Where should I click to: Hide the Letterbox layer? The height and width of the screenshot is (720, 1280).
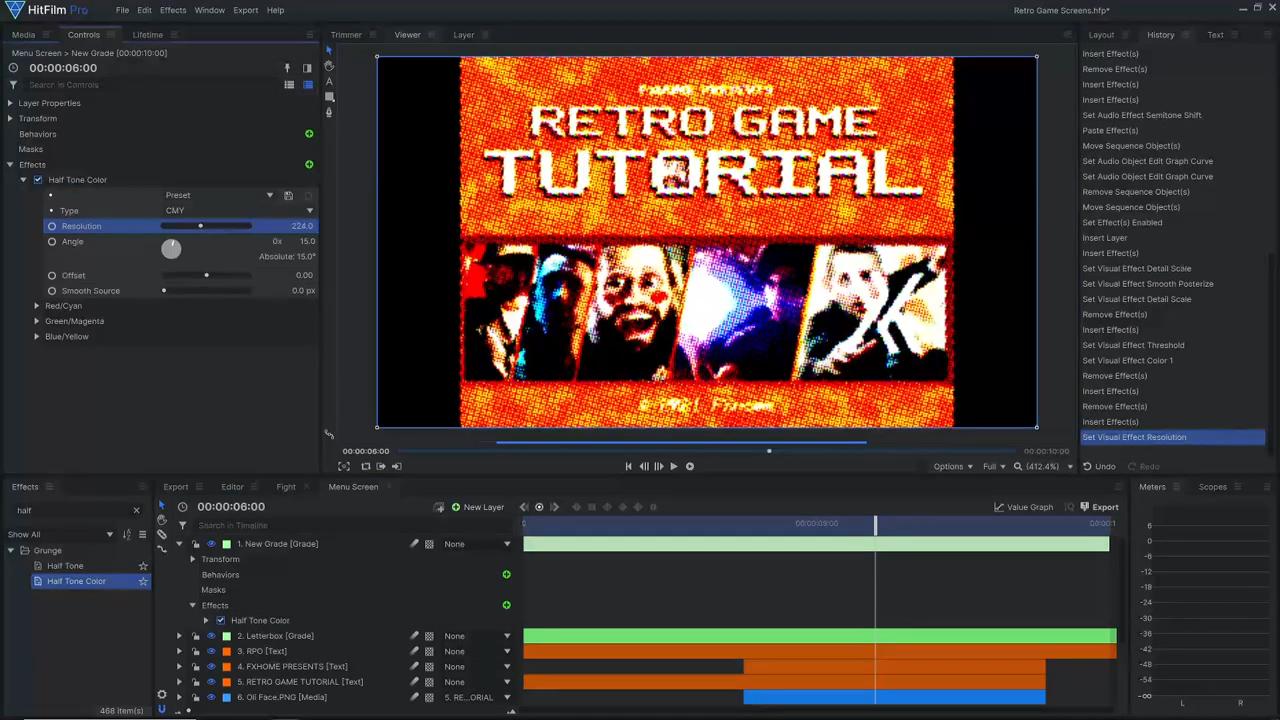pos(211,636)
